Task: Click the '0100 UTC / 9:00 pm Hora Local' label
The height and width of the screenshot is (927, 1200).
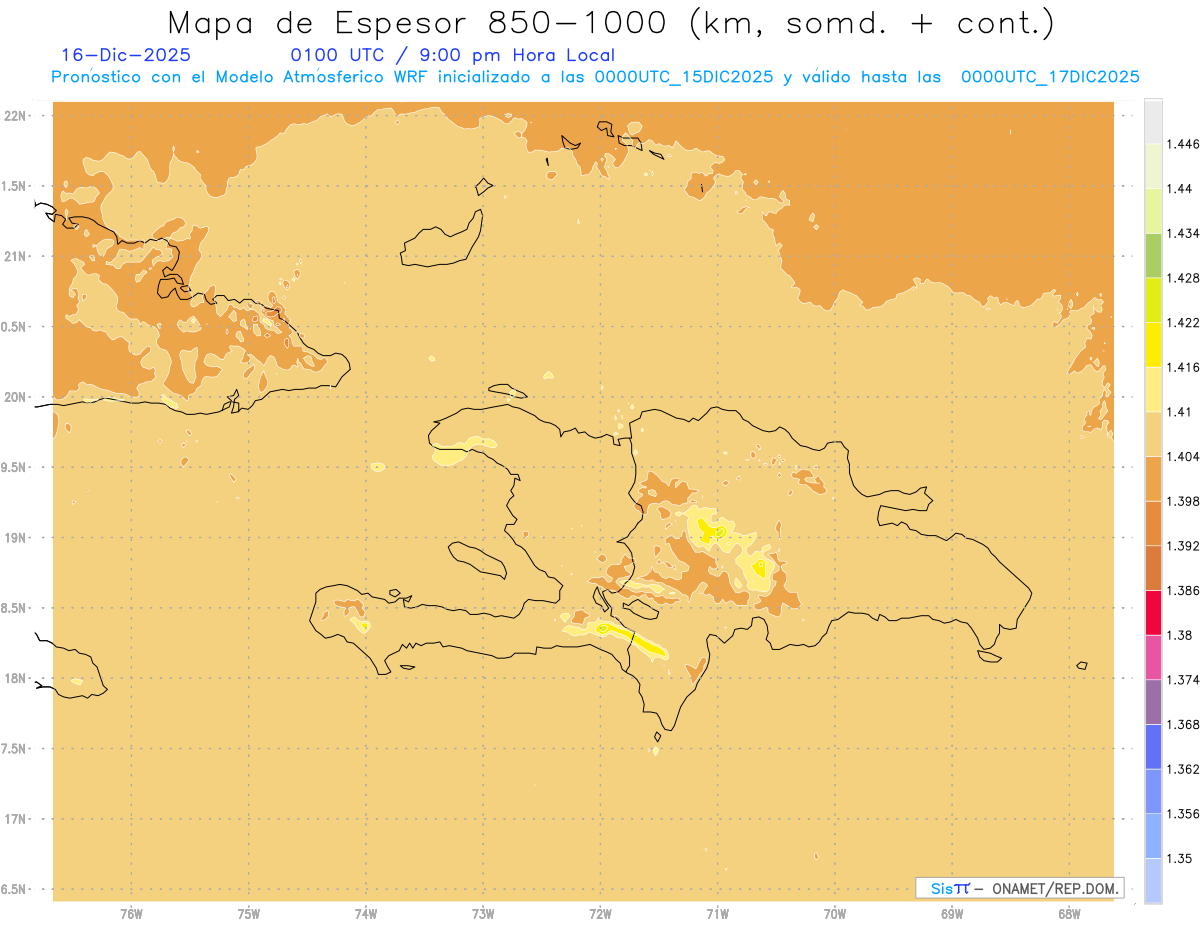Action: 453,56
